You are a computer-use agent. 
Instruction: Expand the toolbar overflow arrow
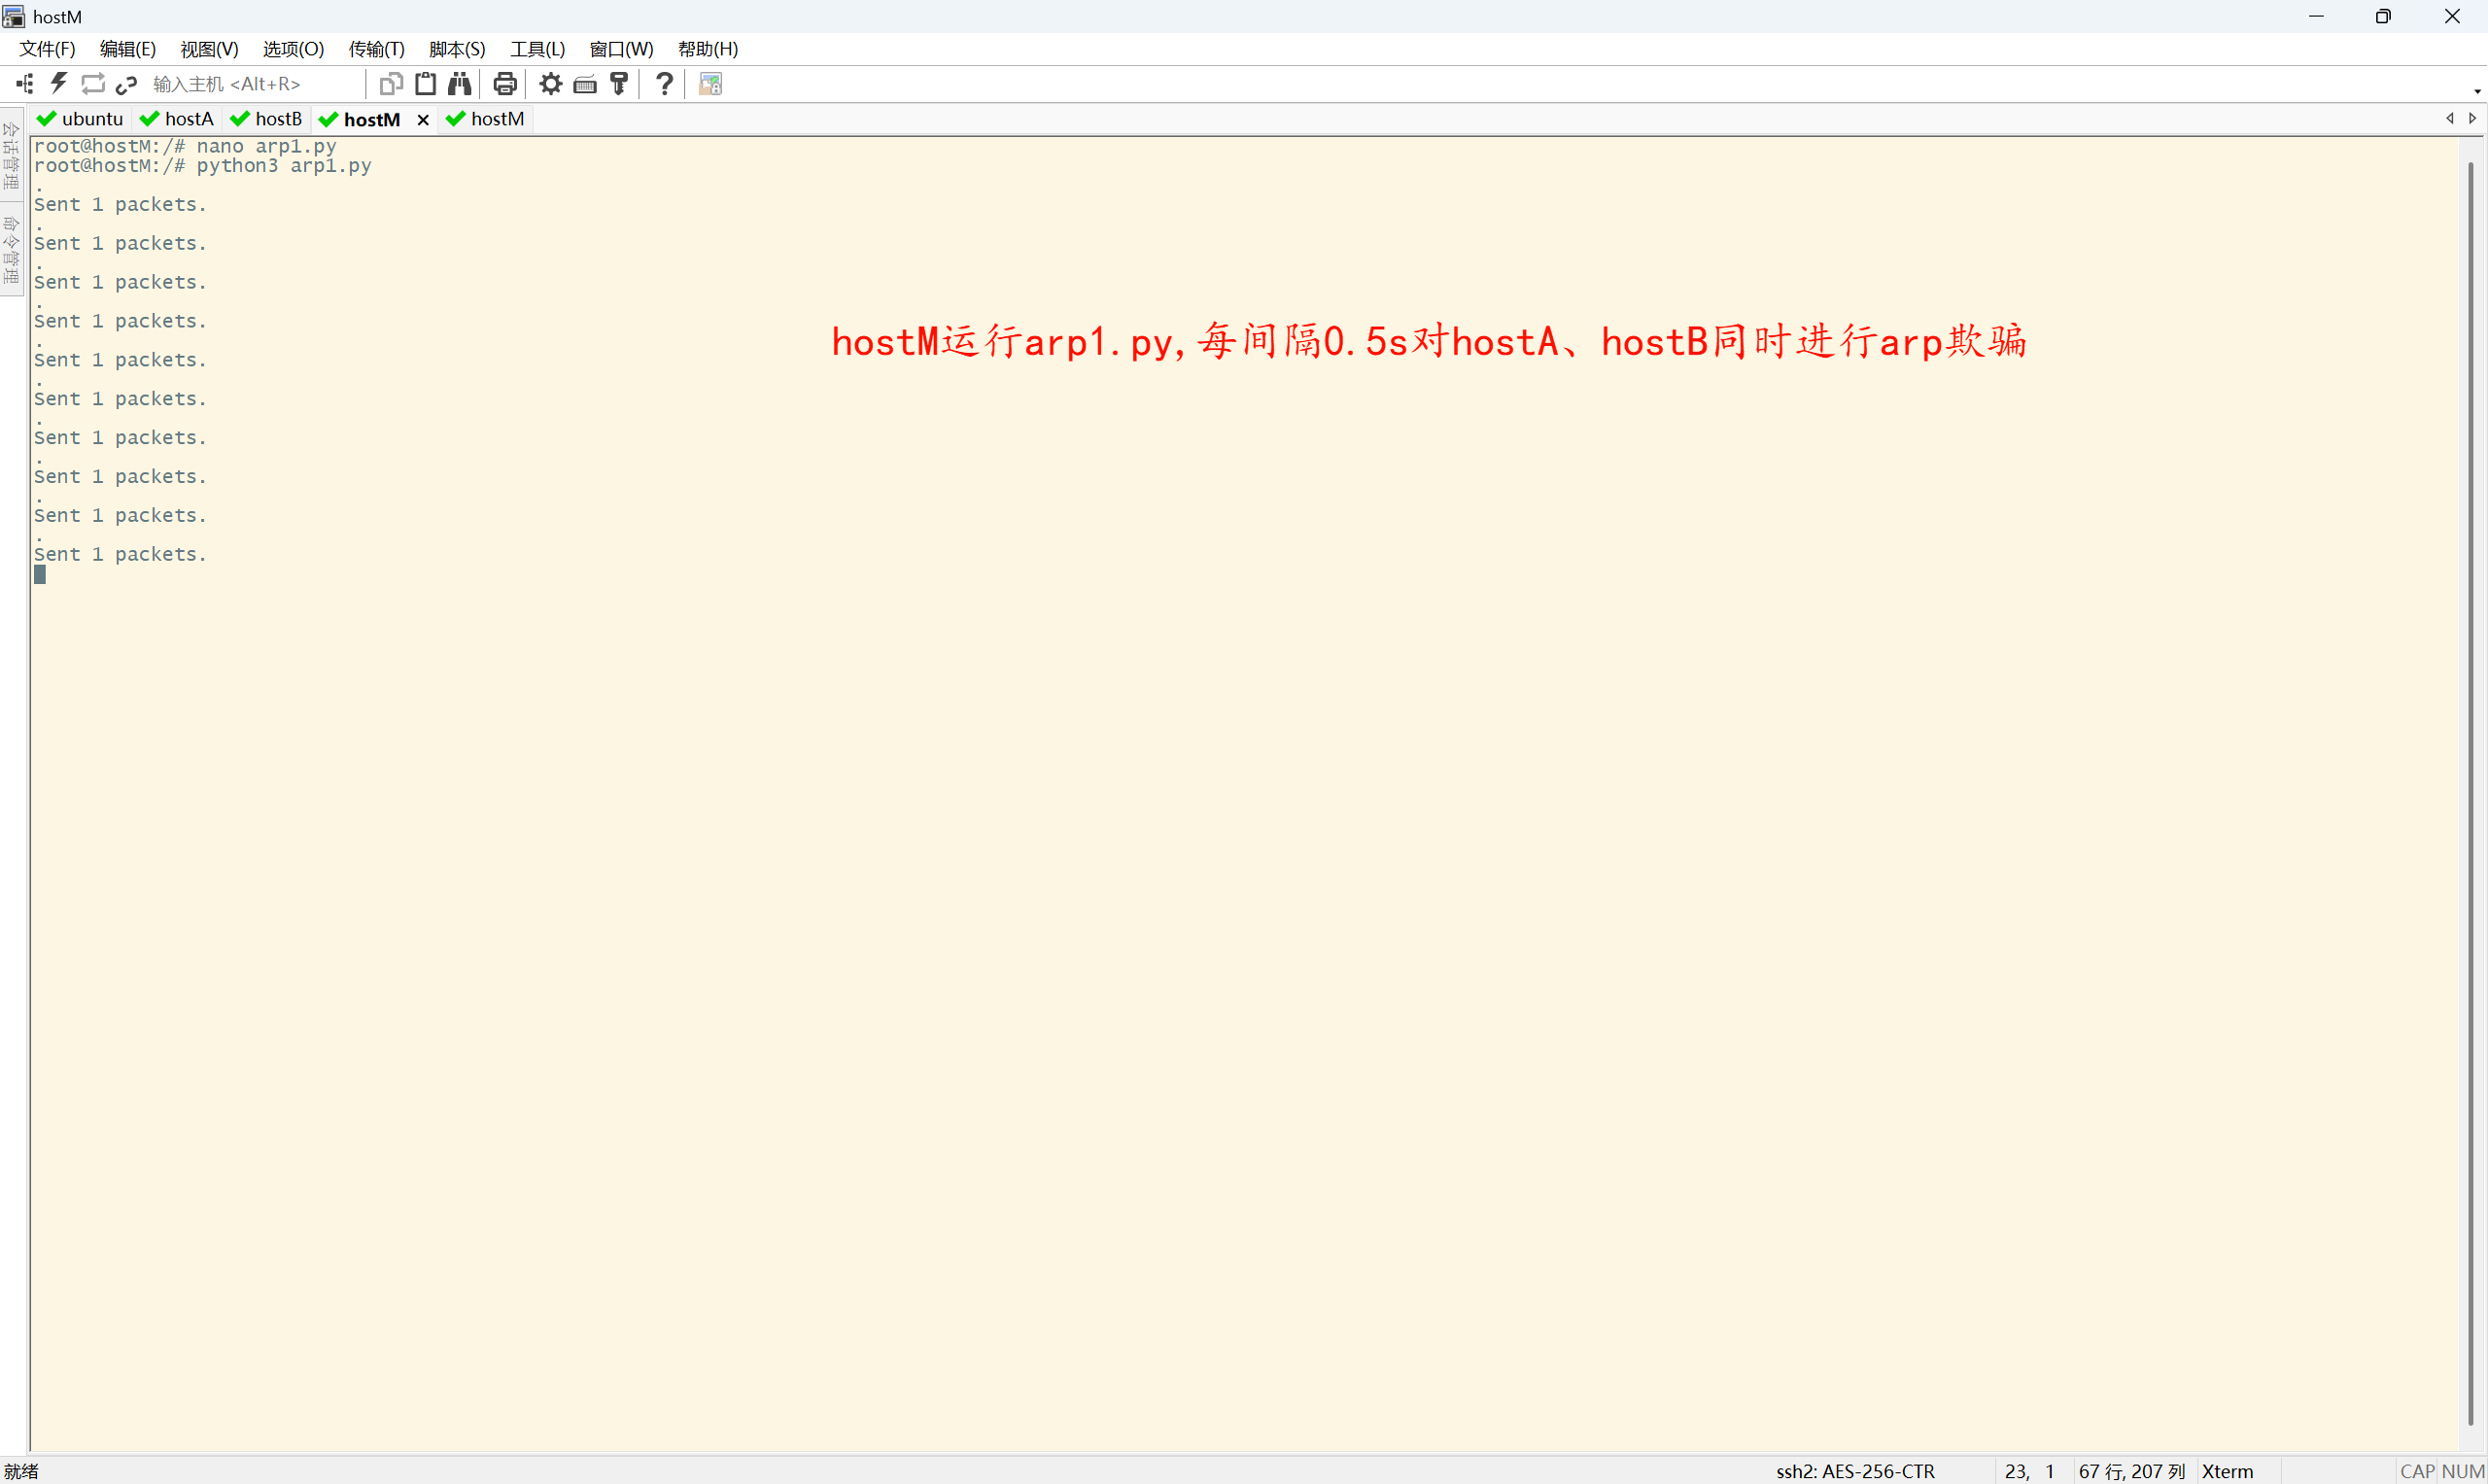(2477, 91)
